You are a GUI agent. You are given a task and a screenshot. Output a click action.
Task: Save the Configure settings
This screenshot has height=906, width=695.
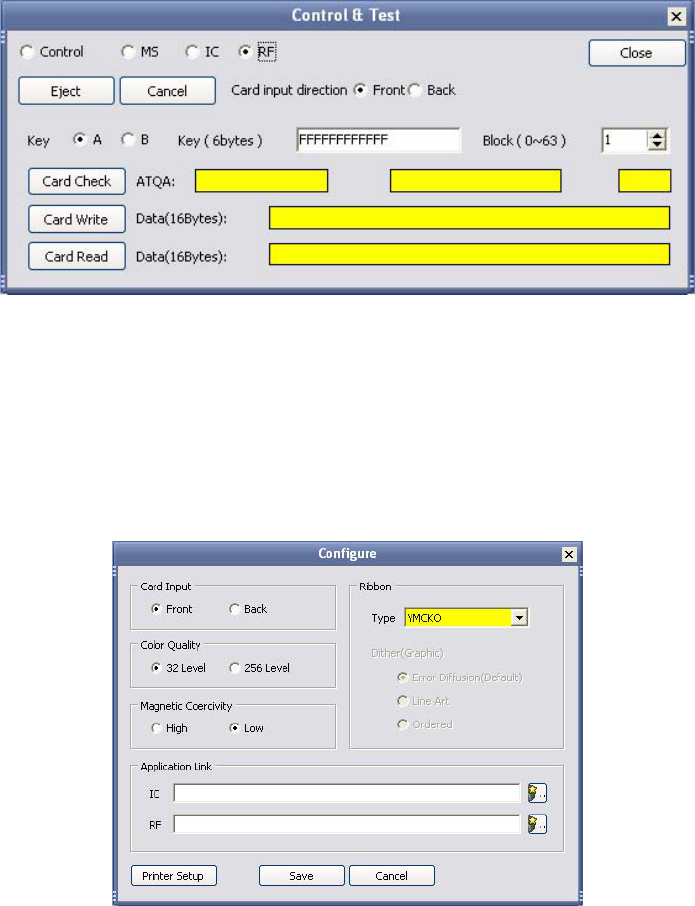point(302,876)
